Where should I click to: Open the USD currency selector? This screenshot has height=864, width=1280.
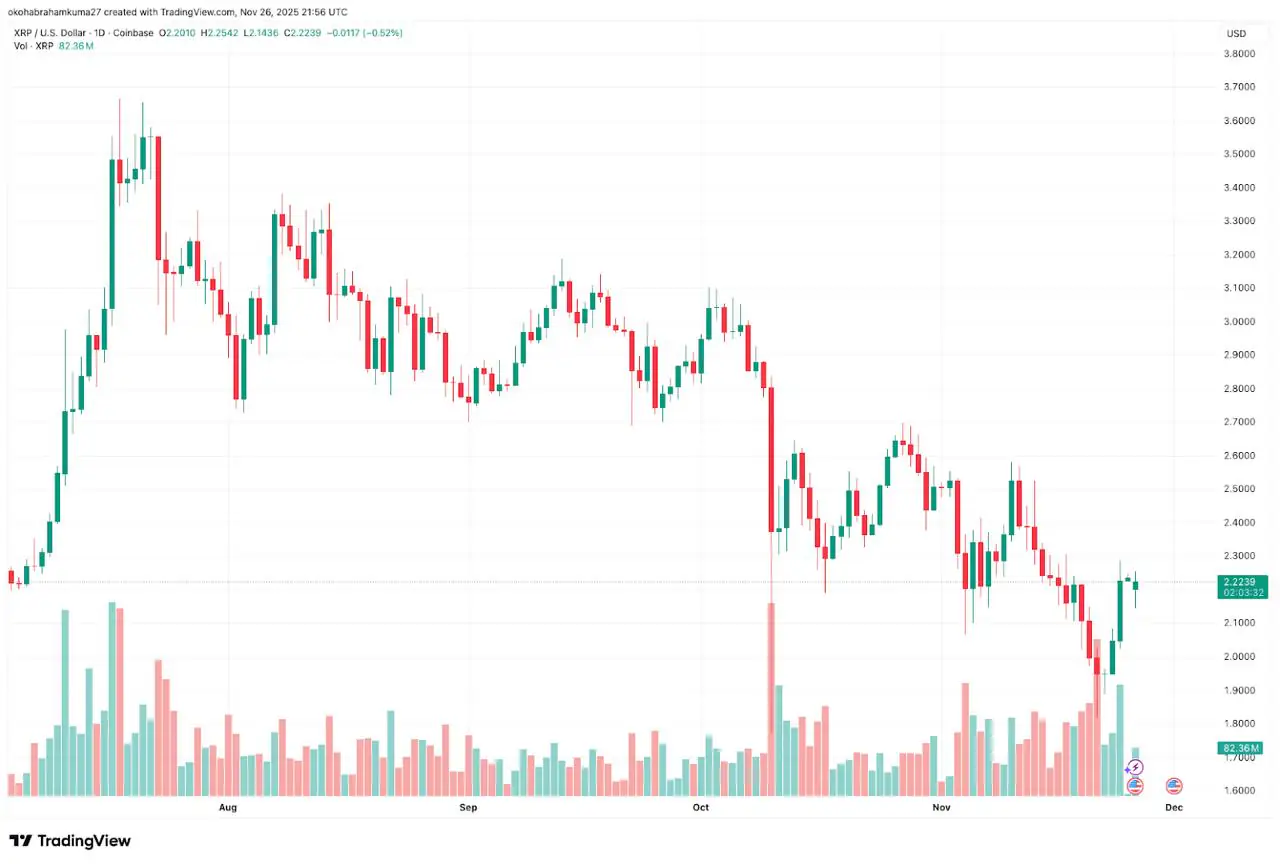[x=1236, y=34]
